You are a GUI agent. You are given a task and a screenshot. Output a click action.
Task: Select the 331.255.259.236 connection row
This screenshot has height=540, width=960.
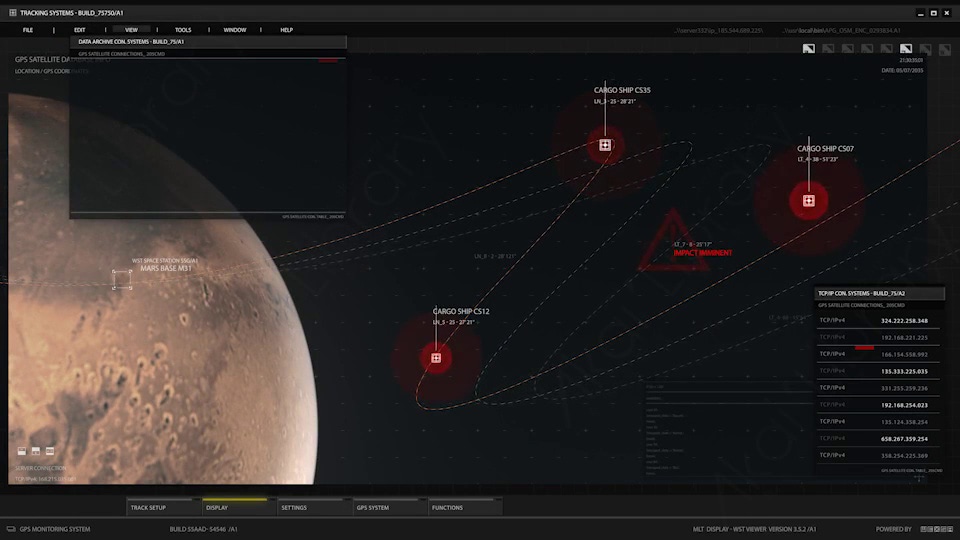(x=879, y=388)
